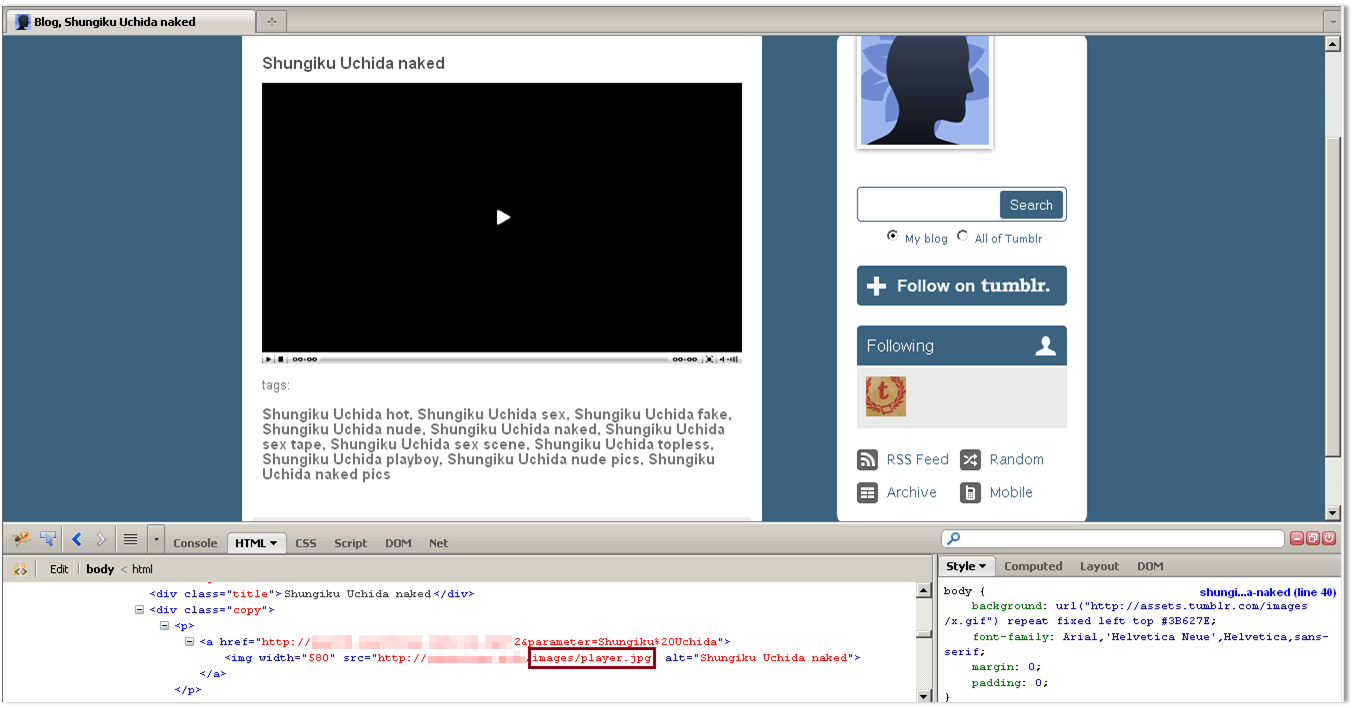
Task: Select the "My blog" radio option
Action: coord(892,237)
